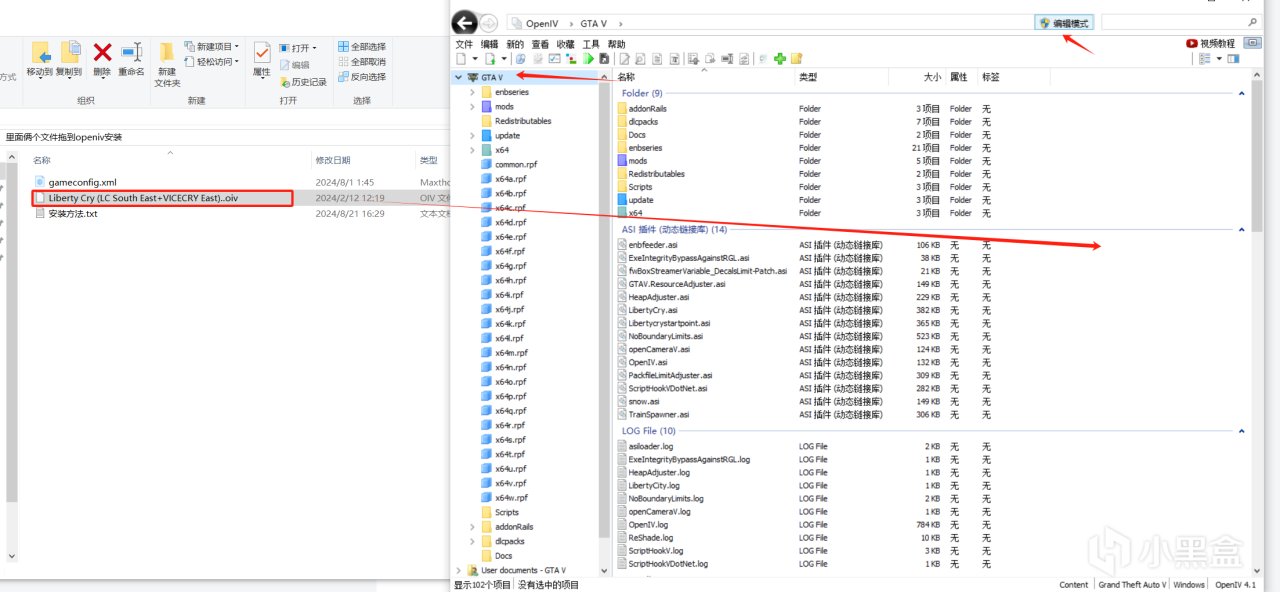1280x592 pixels.
Task: Click the dark save disk icon in OpenIV toolbar
Action: (x=604, y=59)
